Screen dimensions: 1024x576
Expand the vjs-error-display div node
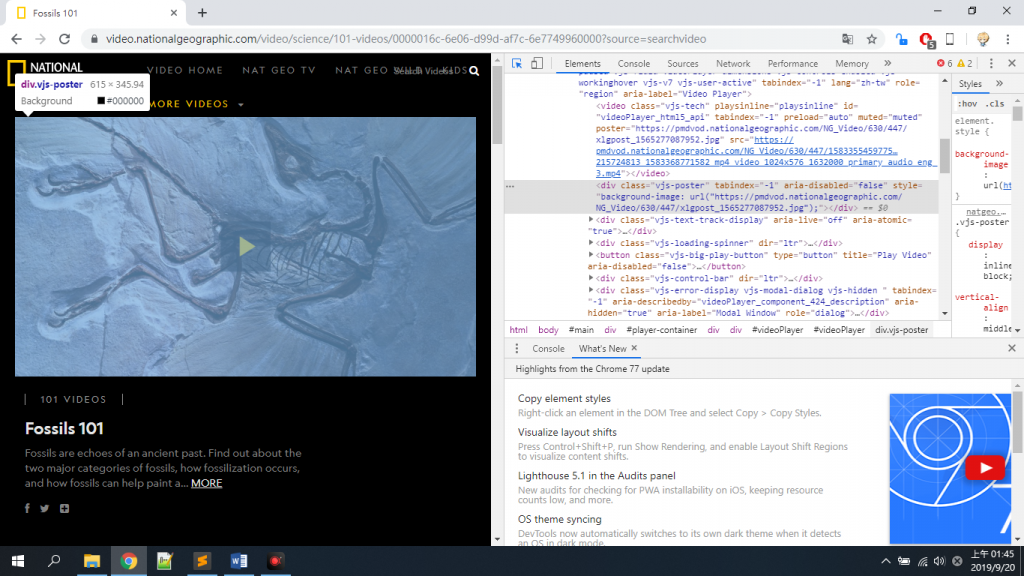[x=591, y=290]
